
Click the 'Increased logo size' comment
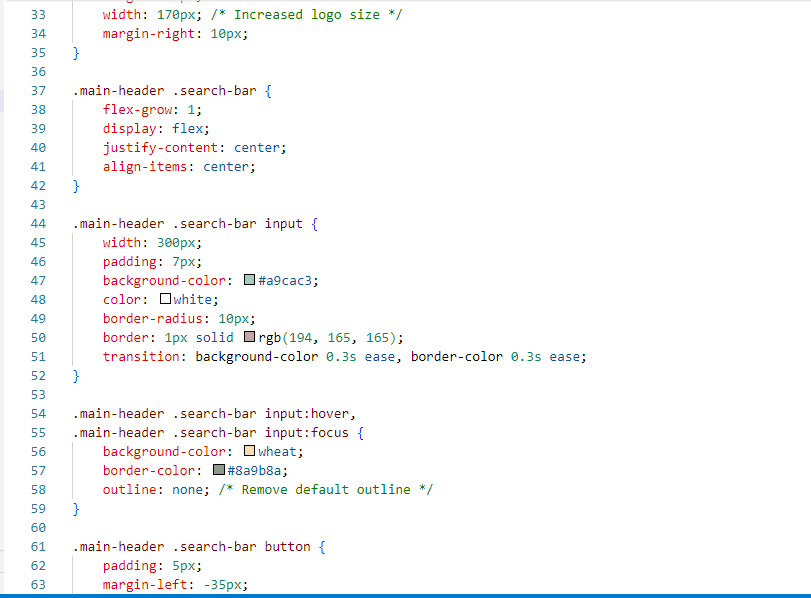pyautogui.click(x=307, y=14)
